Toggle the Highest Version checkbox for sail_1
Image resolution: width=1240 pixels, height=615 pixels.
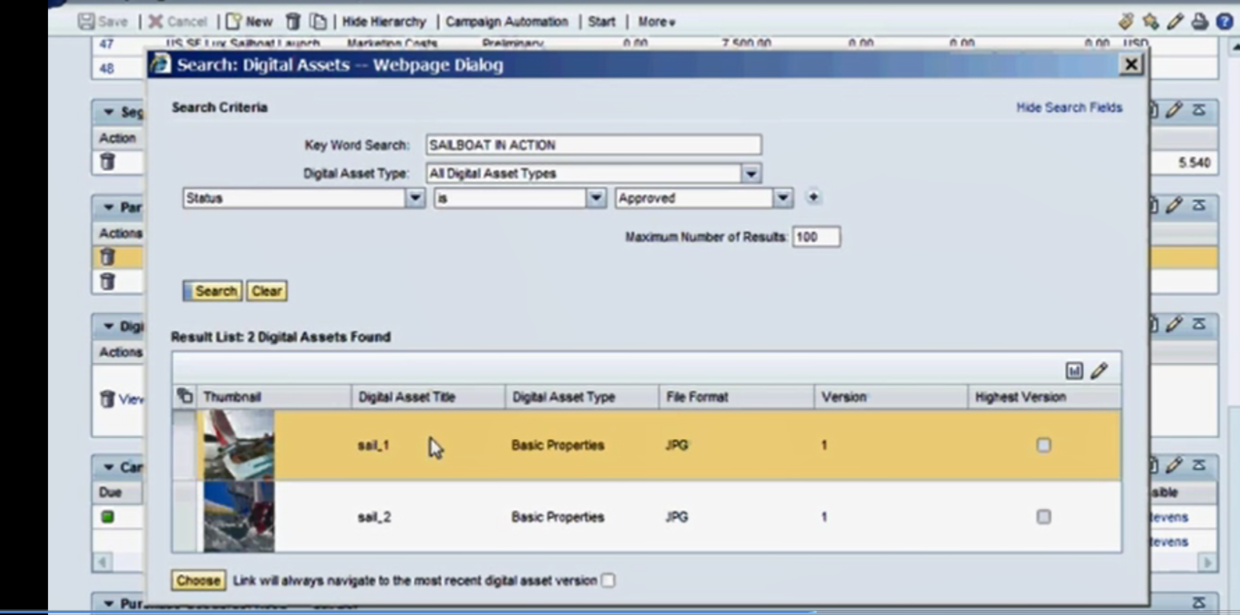pos(1044,445)
